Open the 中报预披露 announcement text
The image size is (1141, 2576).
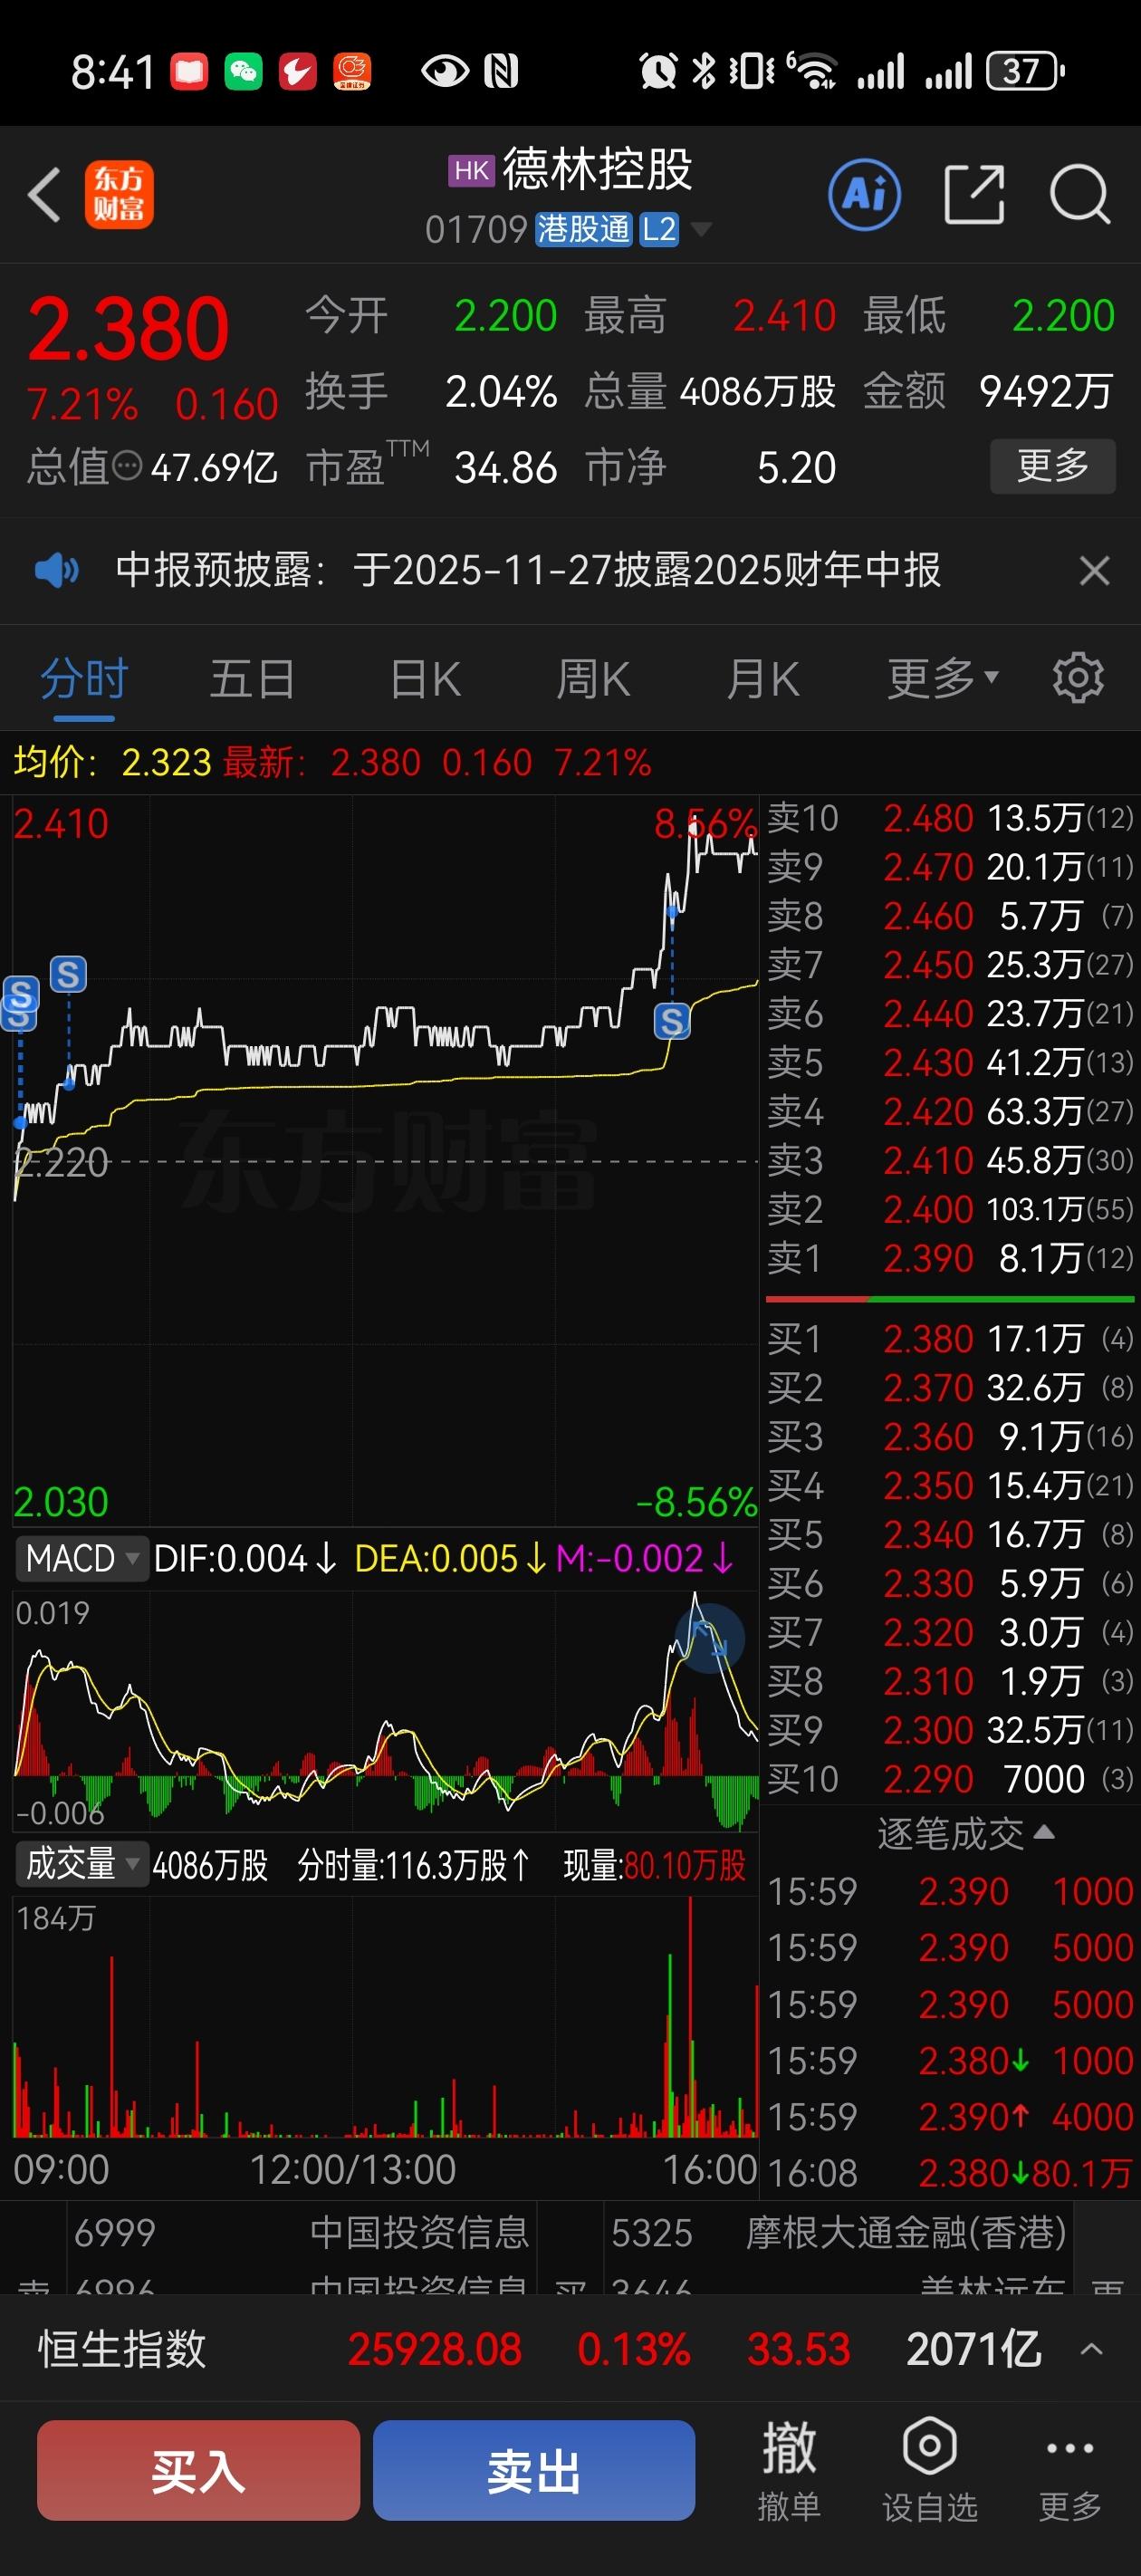[x=528, y=570]
